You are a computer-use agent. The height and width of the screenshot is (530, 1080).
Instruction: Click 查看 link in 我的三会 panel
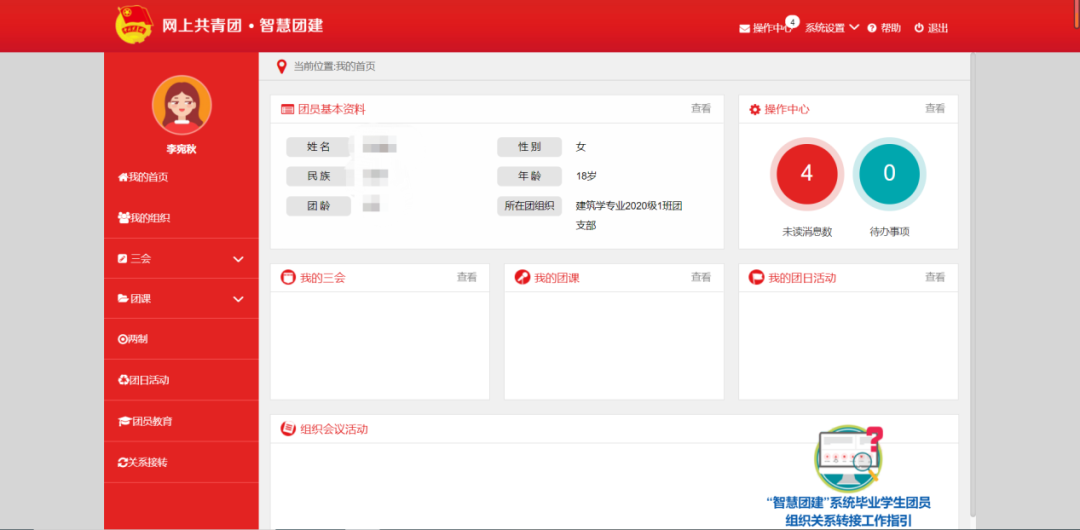tap(467, 277)
